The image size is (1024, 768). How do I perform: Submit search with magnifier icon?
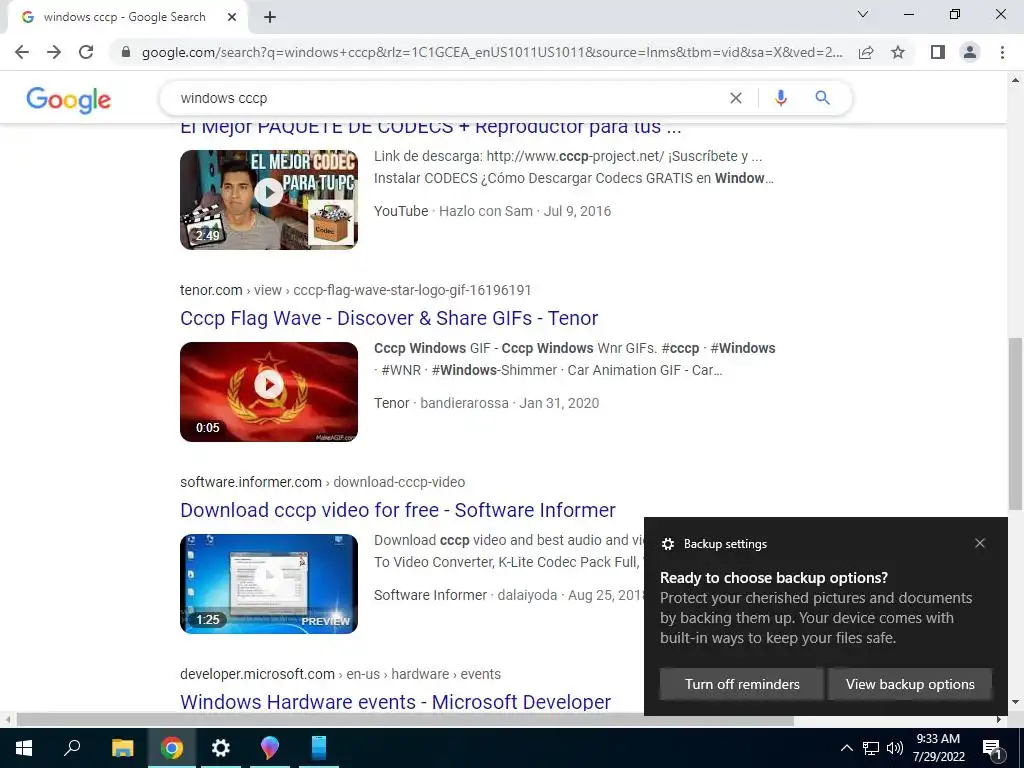coord(822,98)
